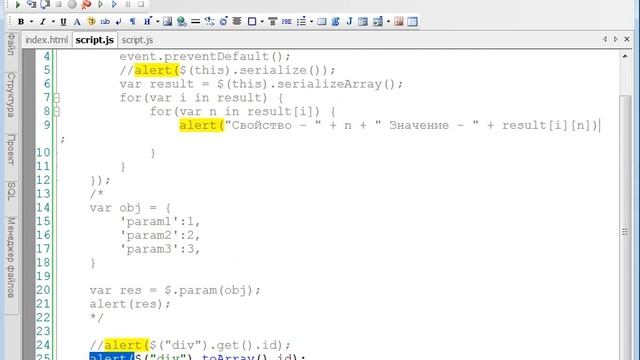Click the 'alert(res);' line
This screenshot has width=640, height=360.
tap(130, 304)
